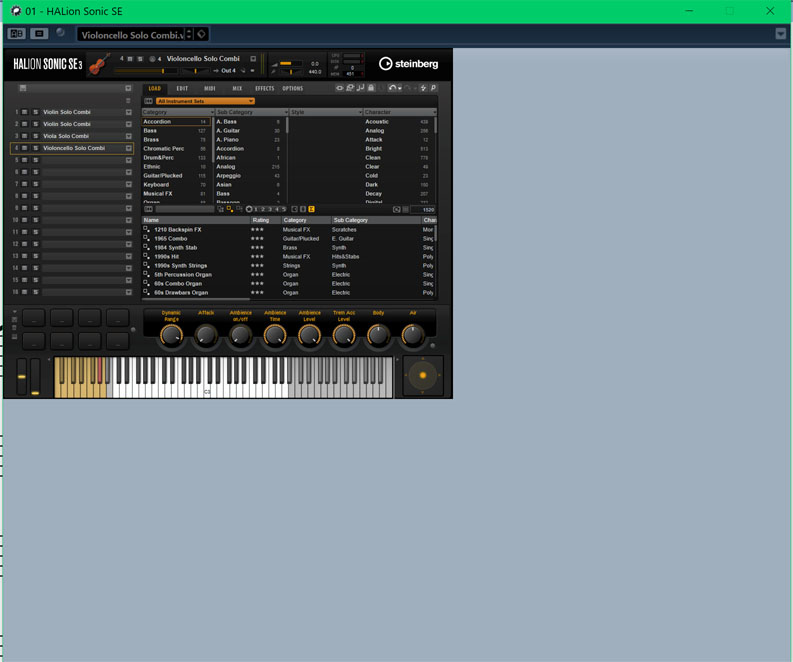
Task: Click the lock icon in toolbar
Action: coord(371,88)
